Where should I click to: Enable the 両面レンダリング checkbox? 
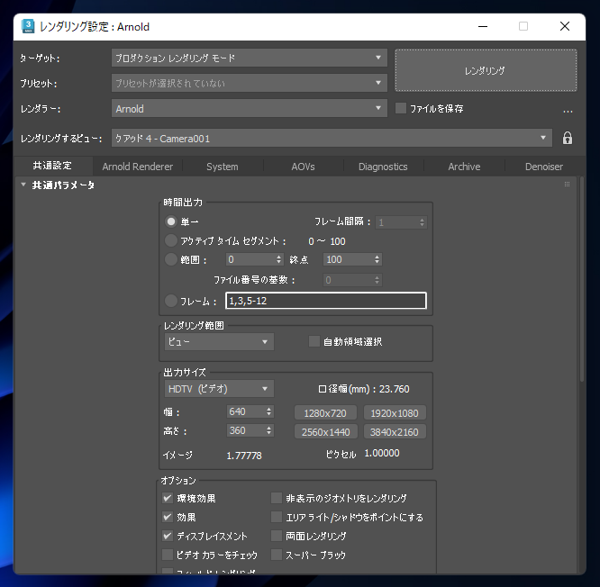pos(276,536)
